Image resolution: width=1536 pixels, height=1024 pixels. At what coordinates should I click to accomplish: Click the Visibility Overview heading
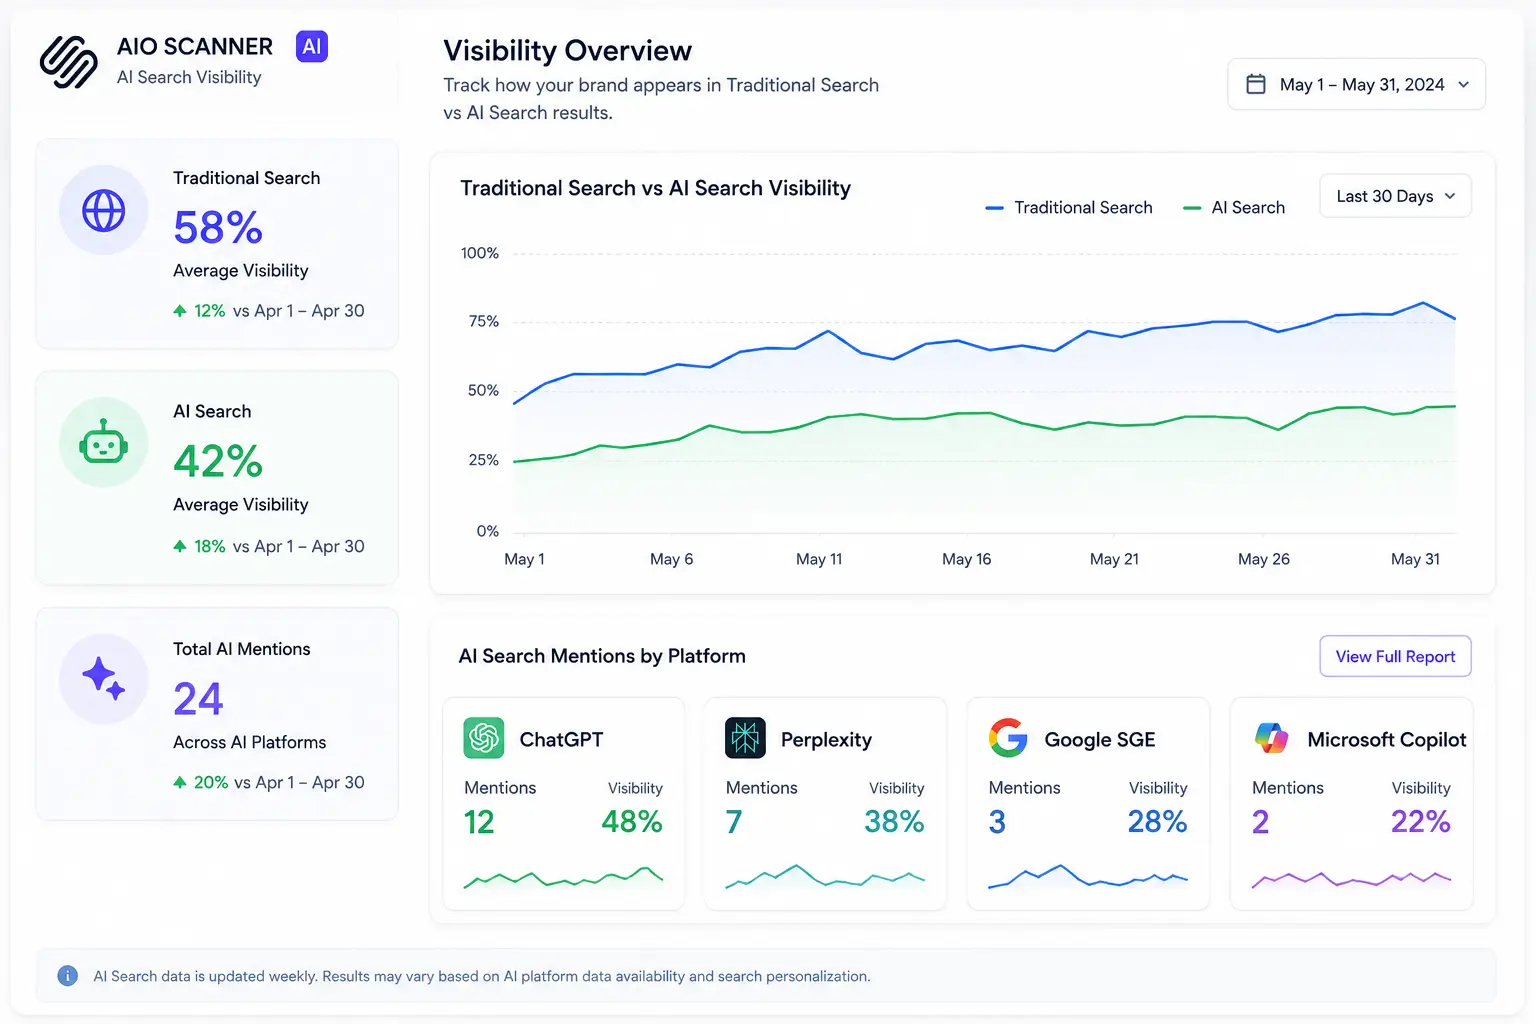tap(567, 50)
